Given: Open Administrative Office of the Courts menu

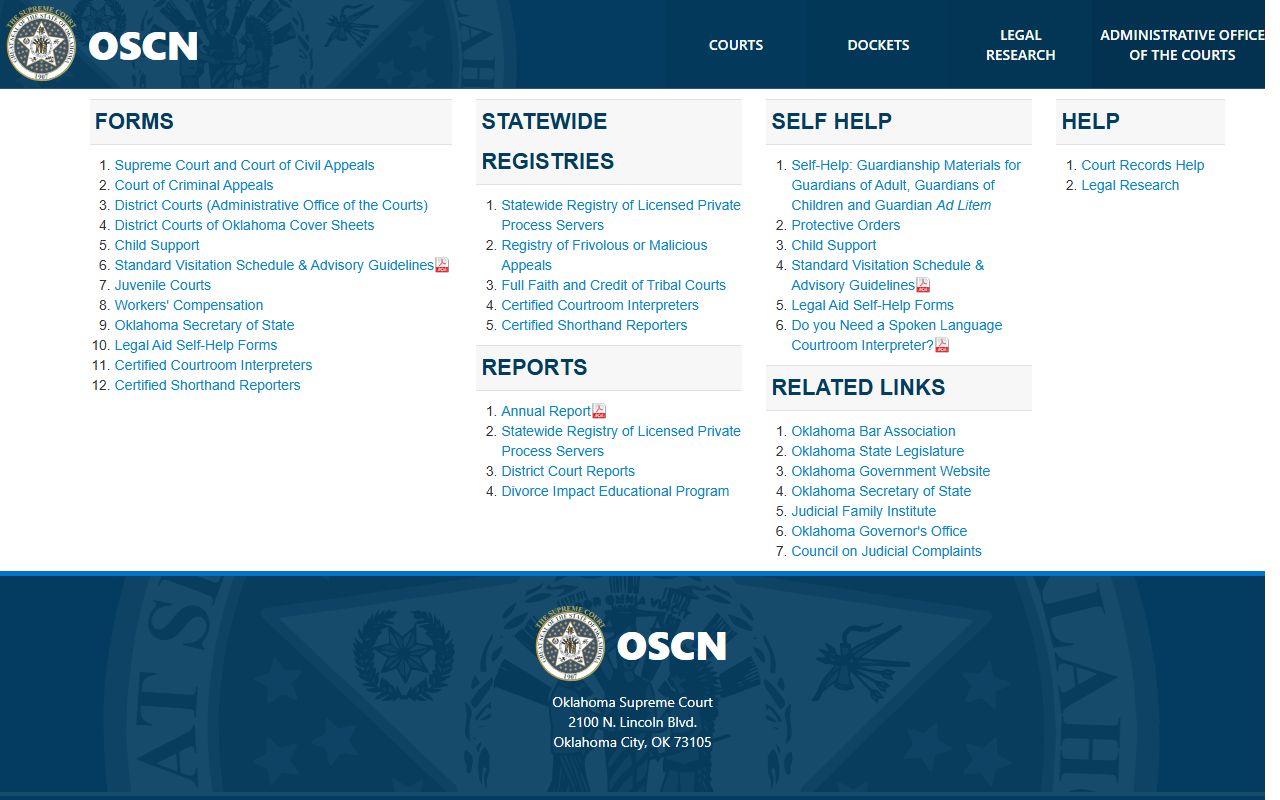Looking at the screenshot, I should pyautogui.click(x=1182, y=45).
